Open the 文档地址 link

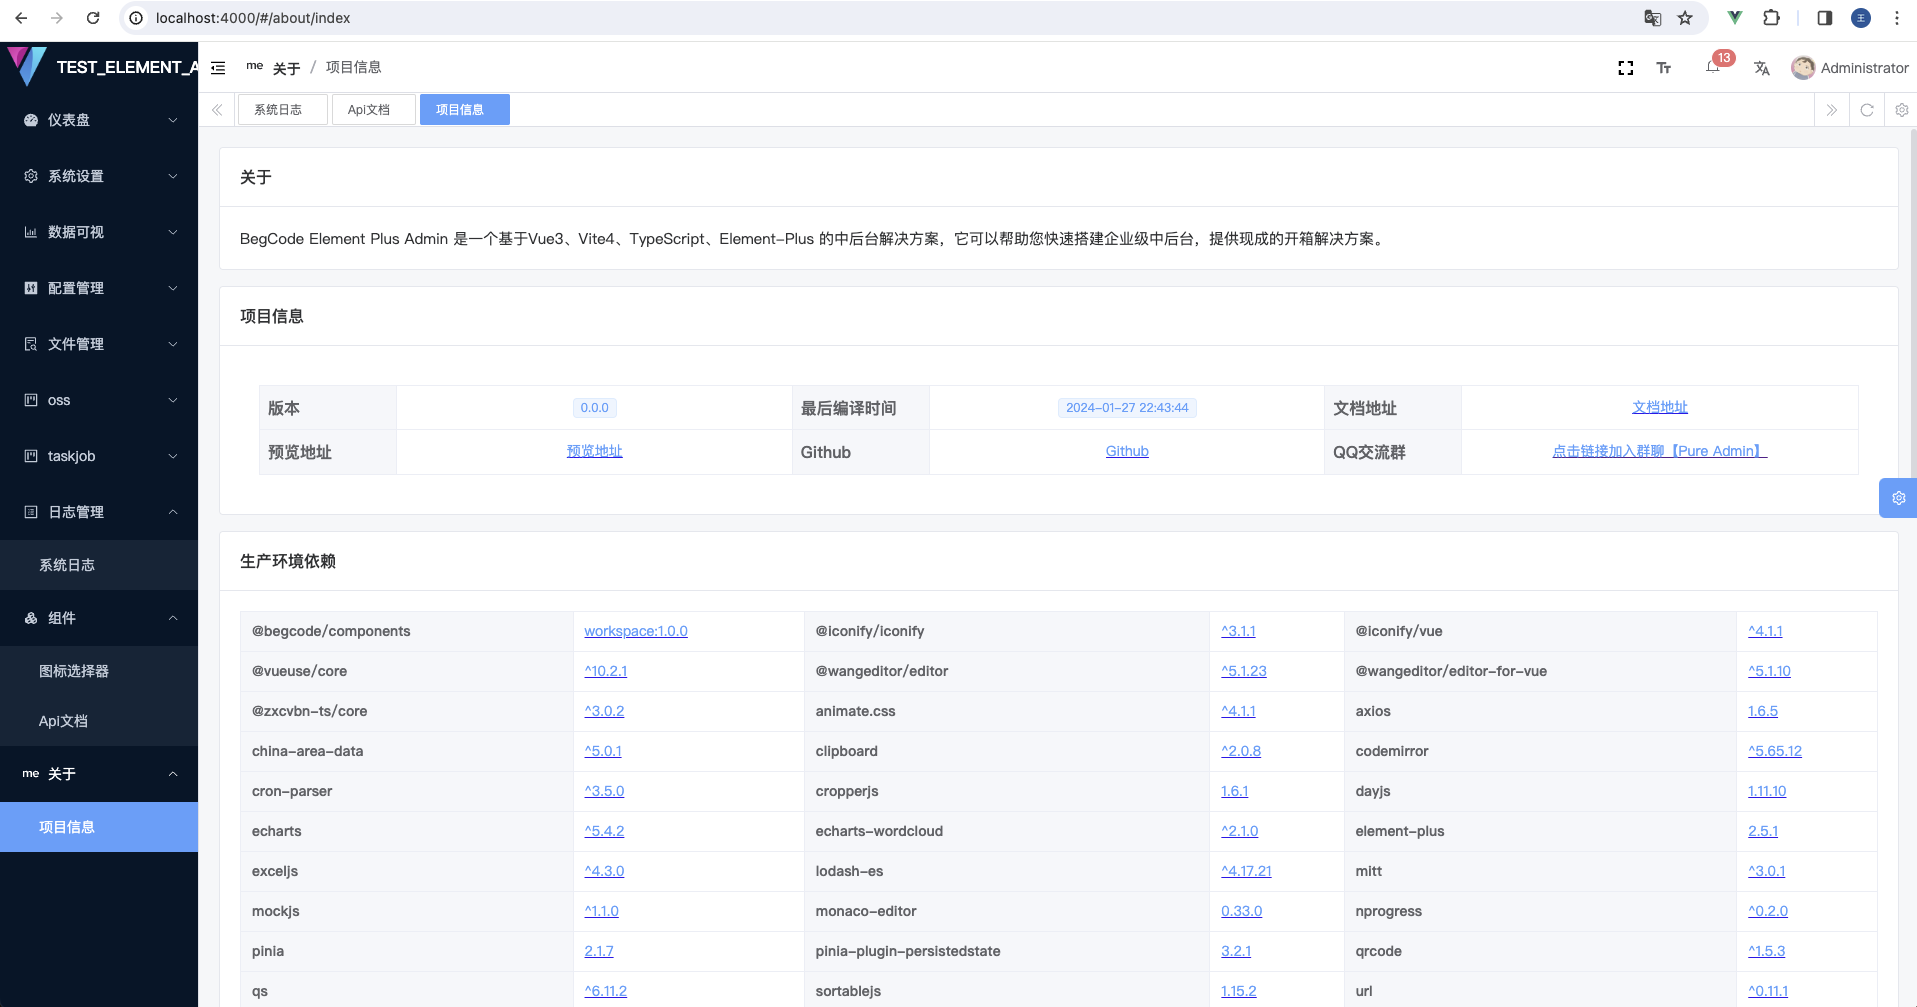[1659, 407]
